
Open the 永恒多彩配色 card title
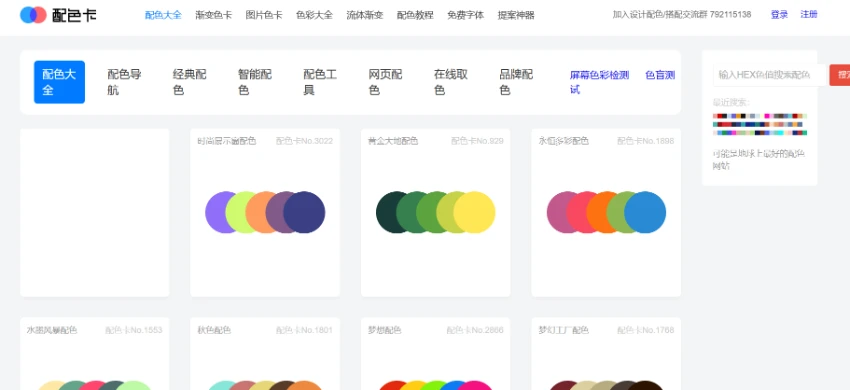coord(563,141)
